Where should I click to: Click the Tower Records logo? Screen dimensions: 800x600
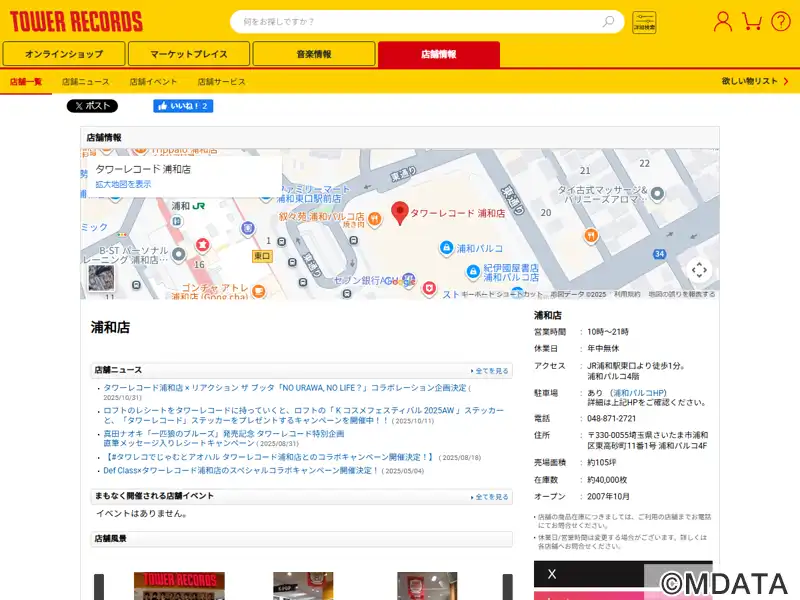76,22
